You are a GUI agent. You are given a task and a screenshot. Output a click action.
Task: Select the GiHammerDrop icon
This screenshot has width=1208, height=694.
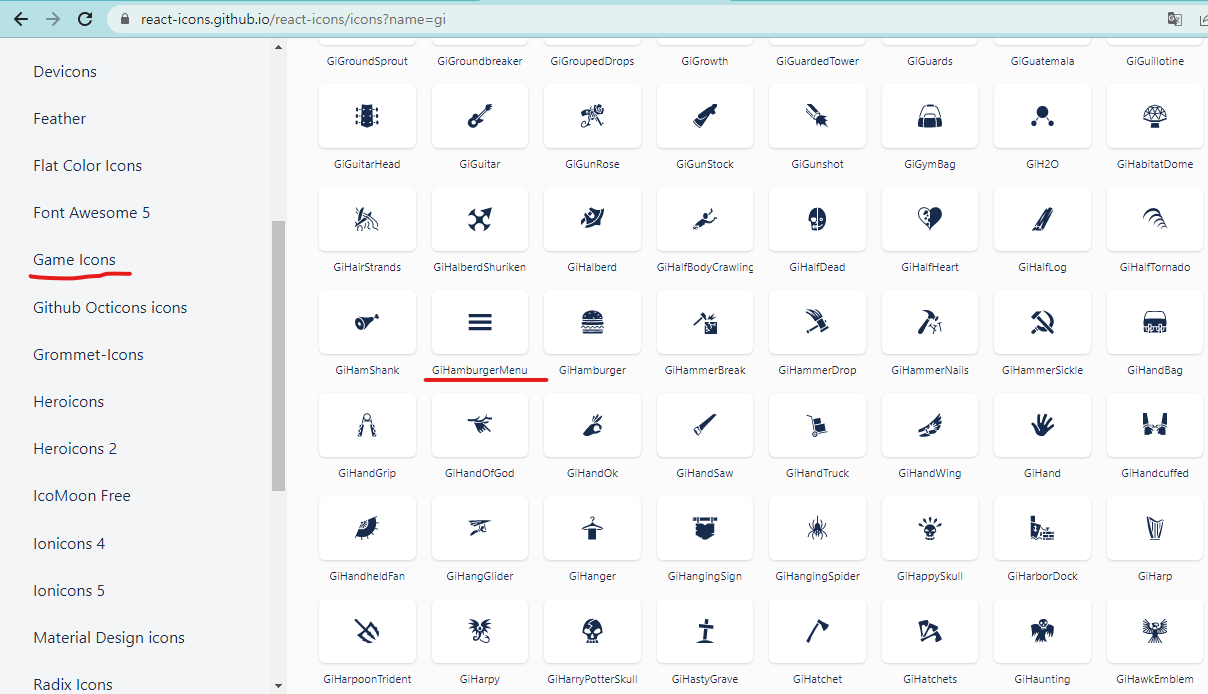click(817, 322)
